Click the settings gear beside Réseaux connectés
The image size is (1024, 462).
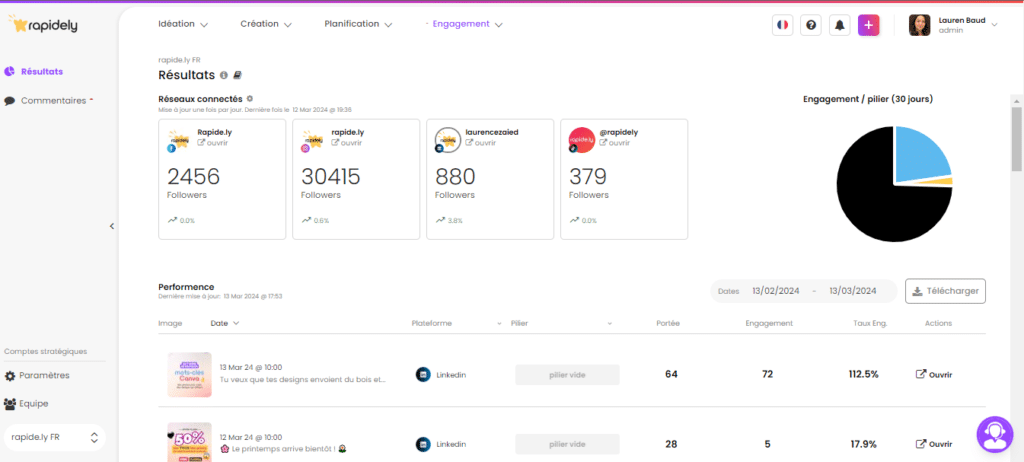tap(250, 99)
